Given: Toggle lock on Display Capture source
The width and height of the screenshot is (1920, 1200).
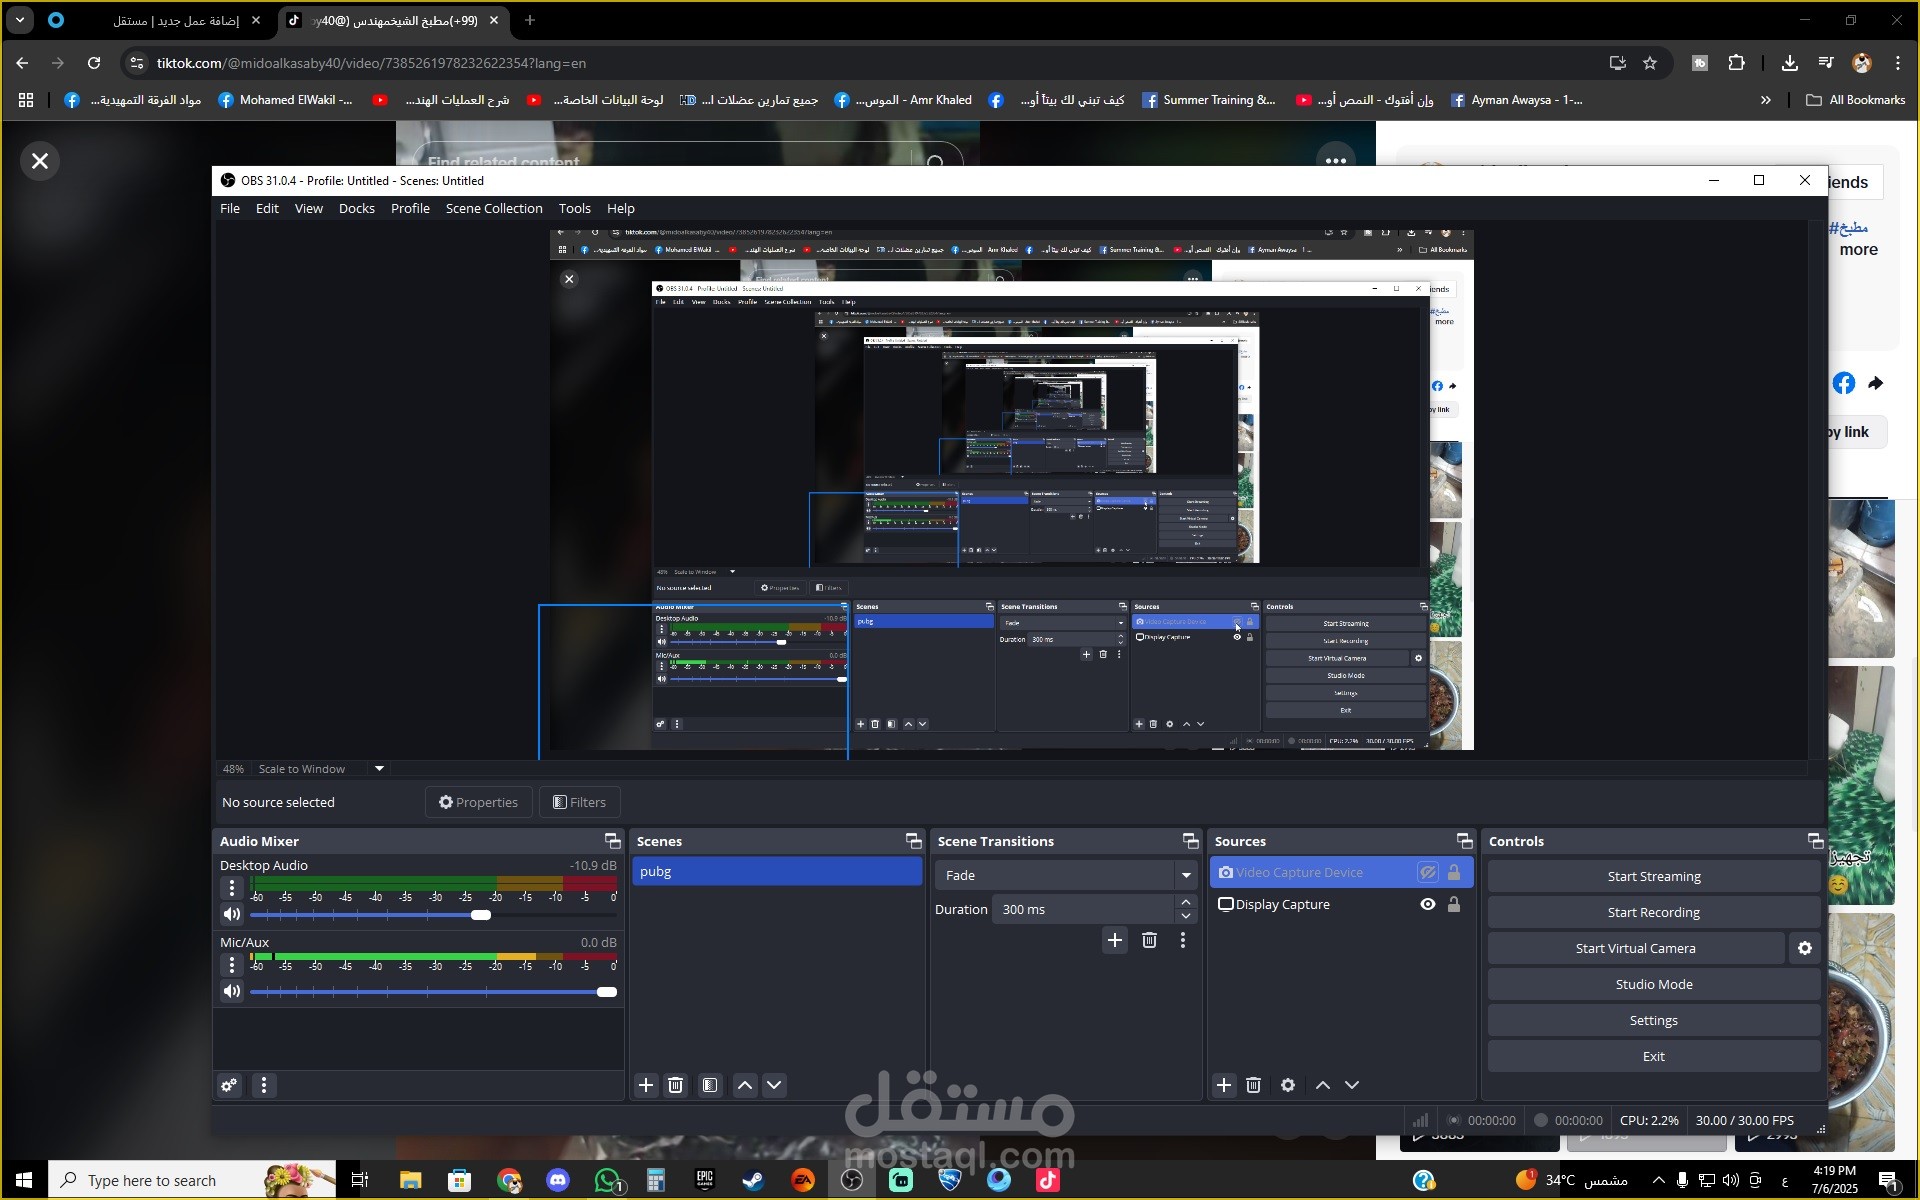Looking at the screenshot, I should coord(1454,904).
